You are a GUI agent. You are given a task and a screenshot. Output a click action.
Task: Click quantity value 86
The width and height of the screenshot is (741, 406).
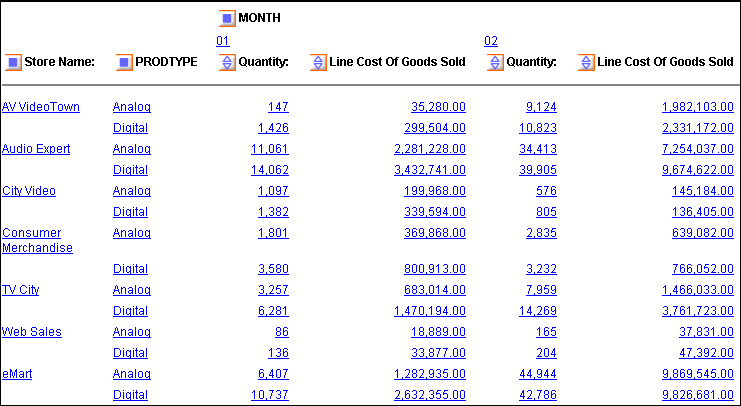click(282, 332)
